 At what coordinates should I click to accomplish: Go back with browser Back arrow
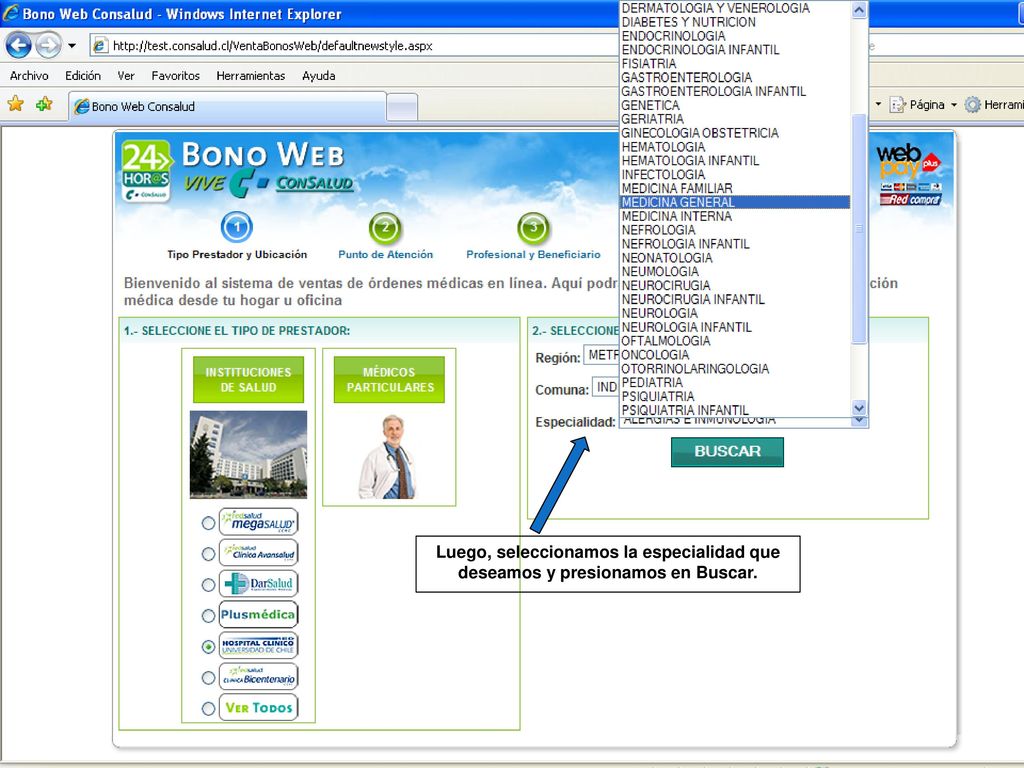tap(18, 46)
